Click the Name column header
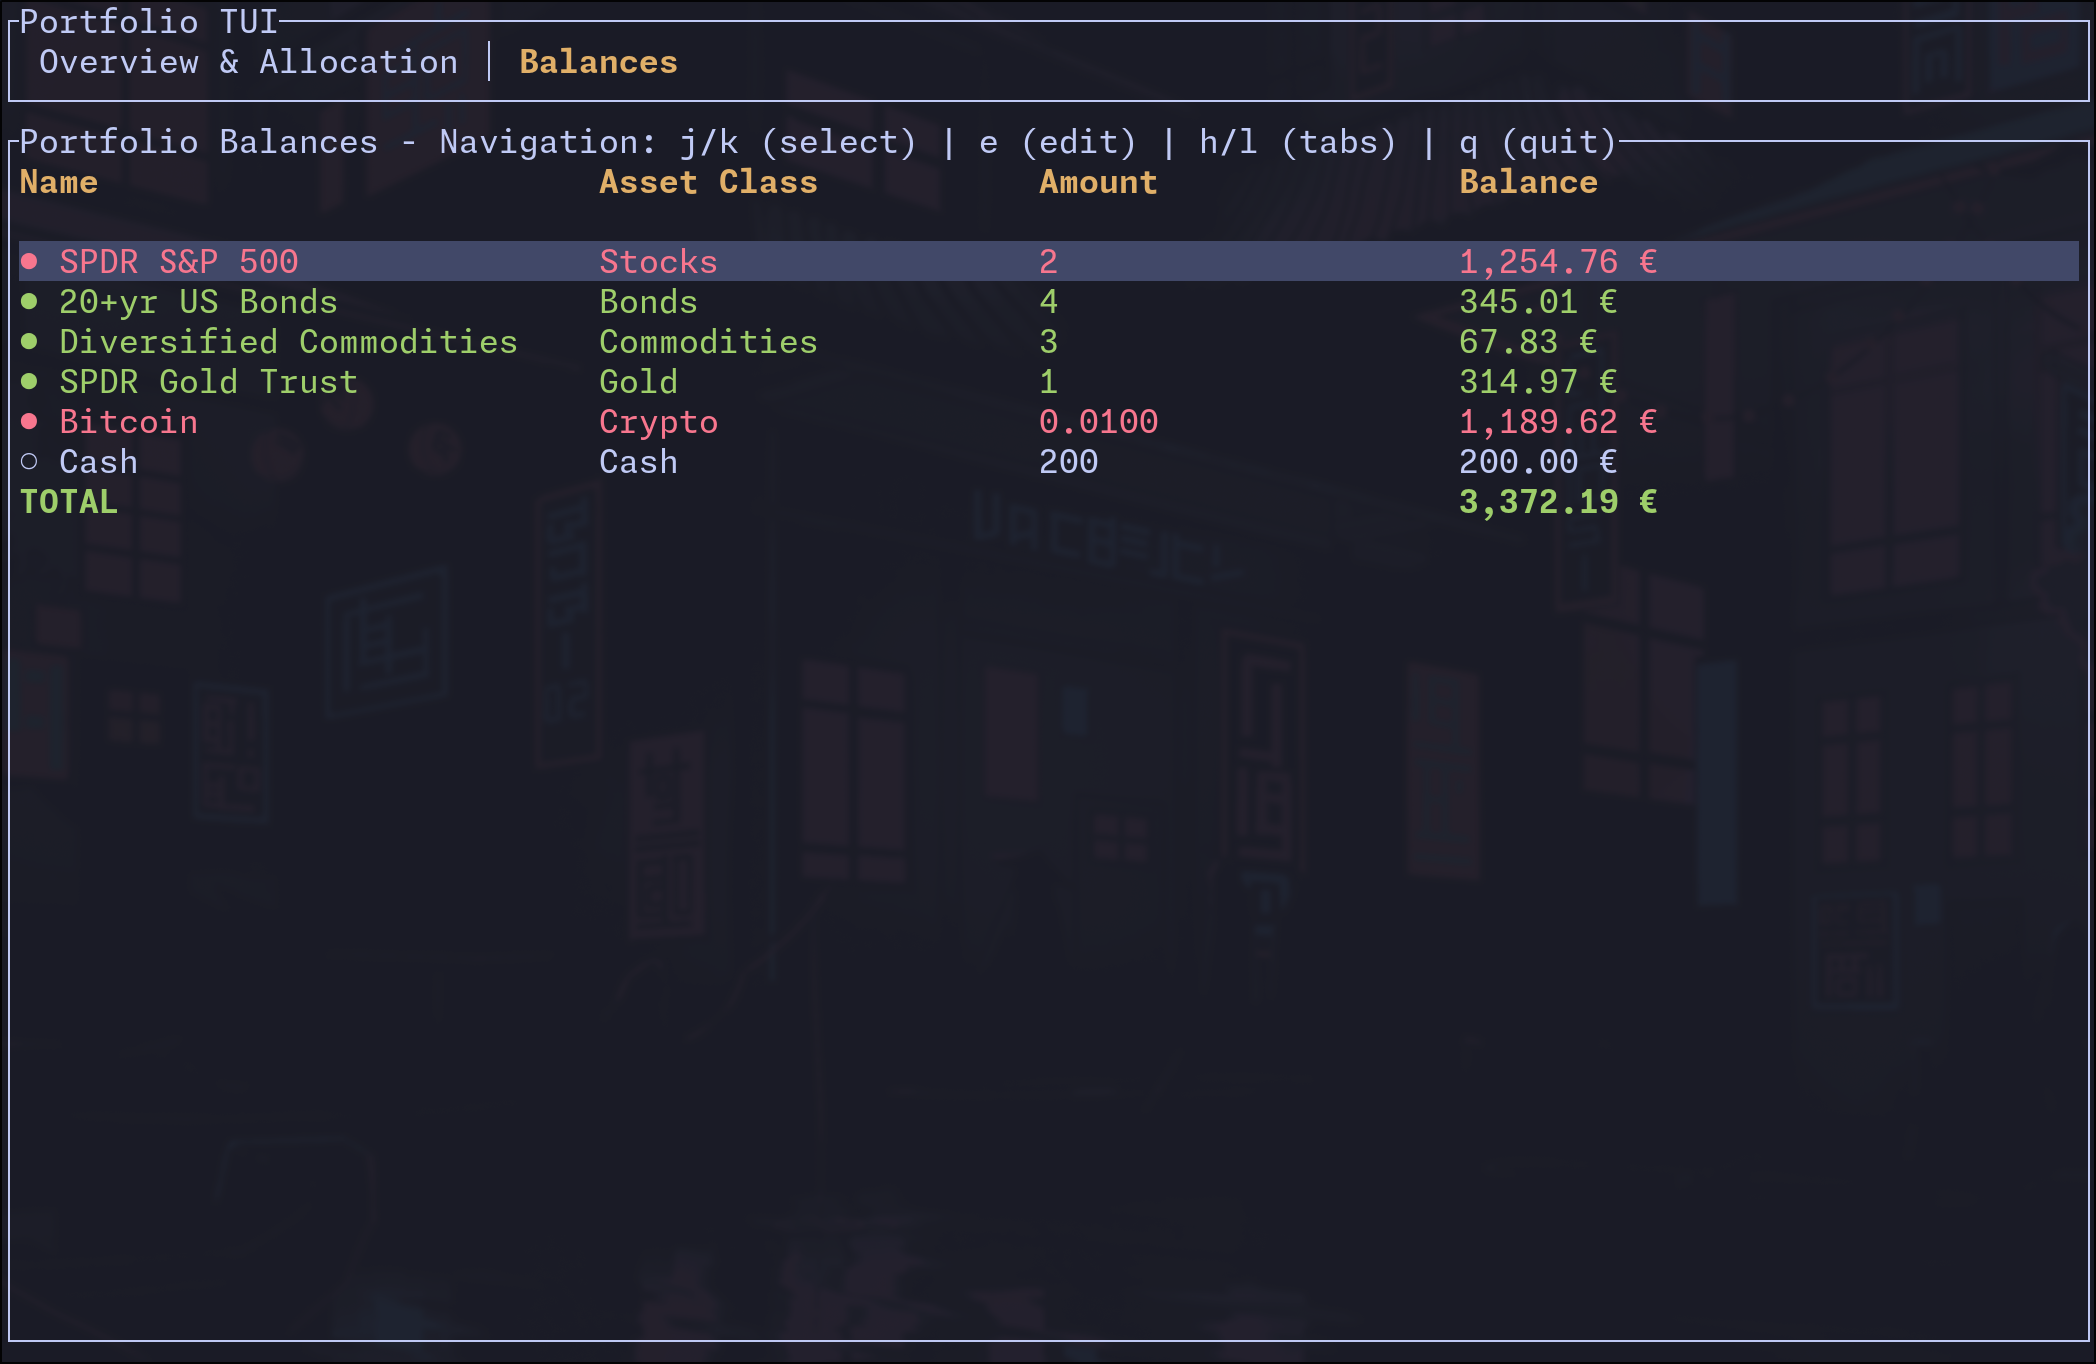The height and width of the screenshot is (1364, 2096). tap(59, 182)
